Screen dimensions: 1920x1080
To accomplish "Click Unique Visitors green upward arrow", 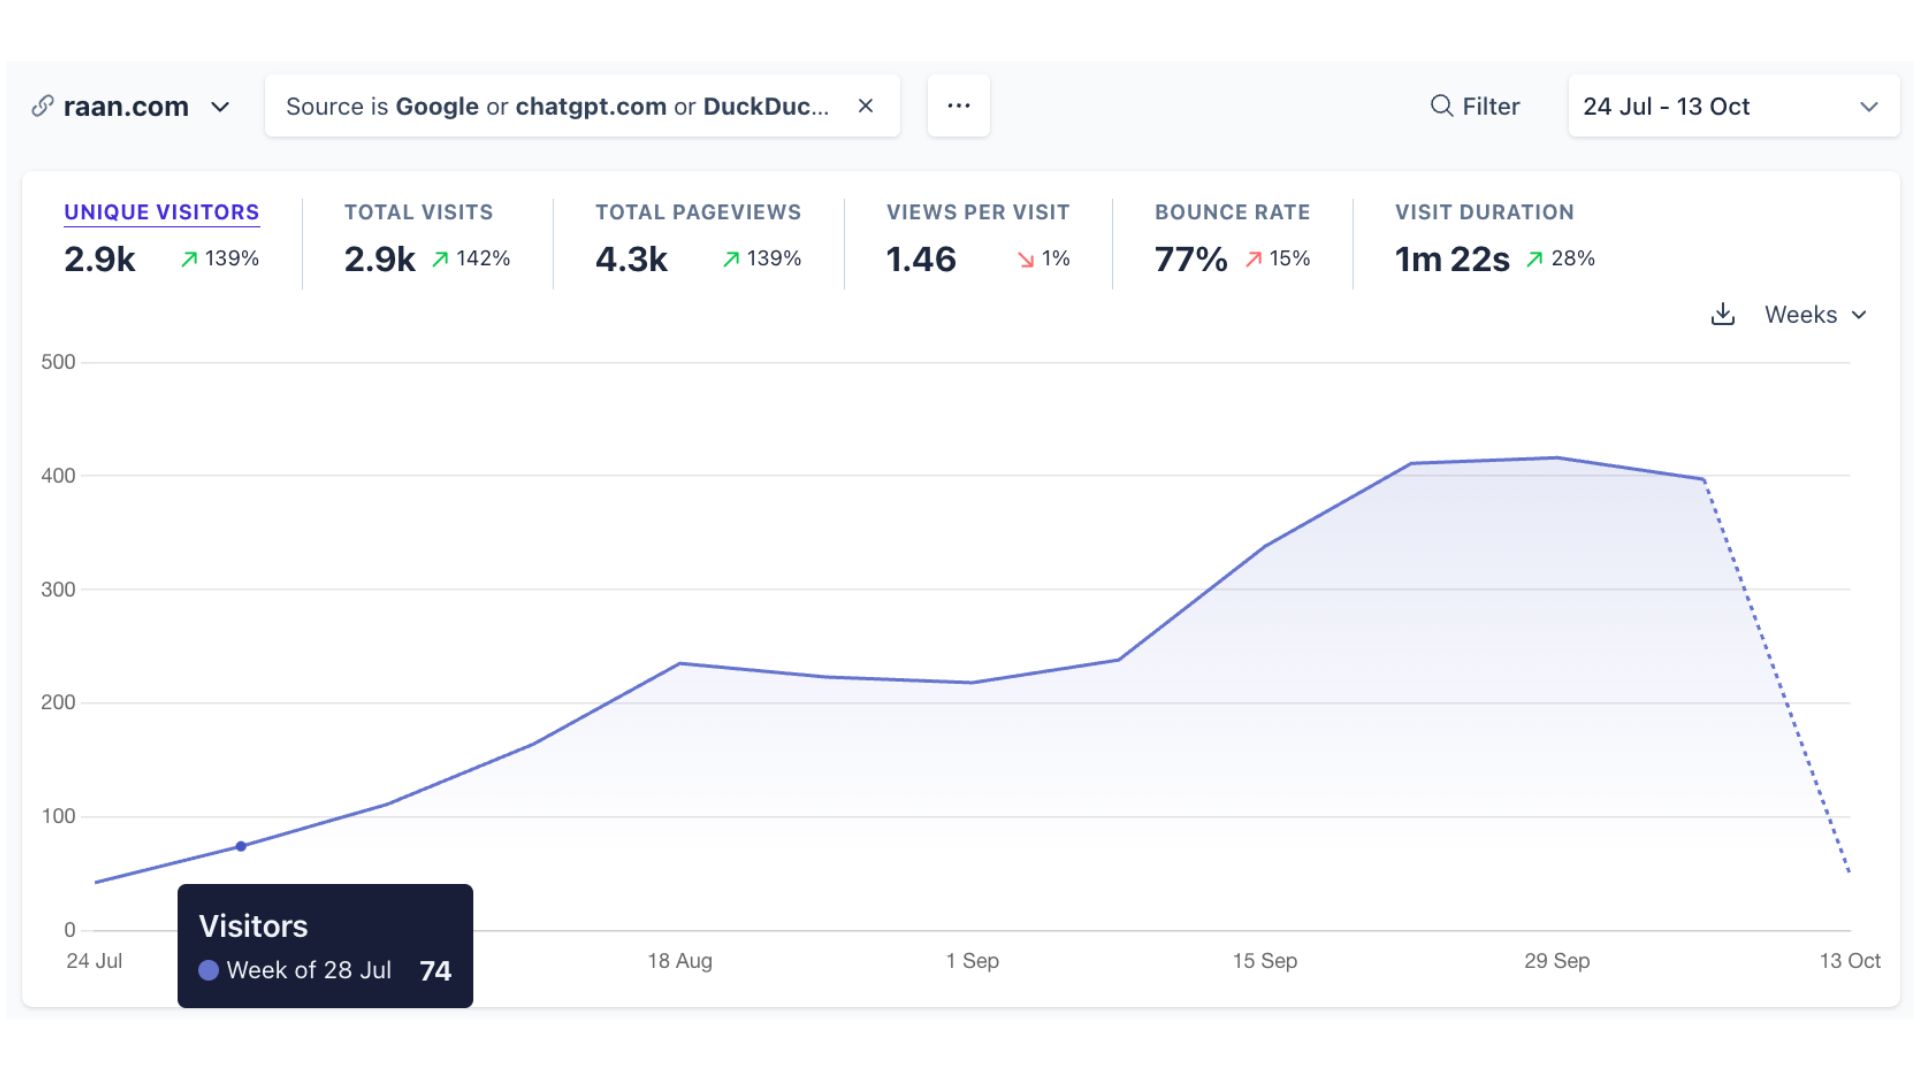I will (189, 260).
